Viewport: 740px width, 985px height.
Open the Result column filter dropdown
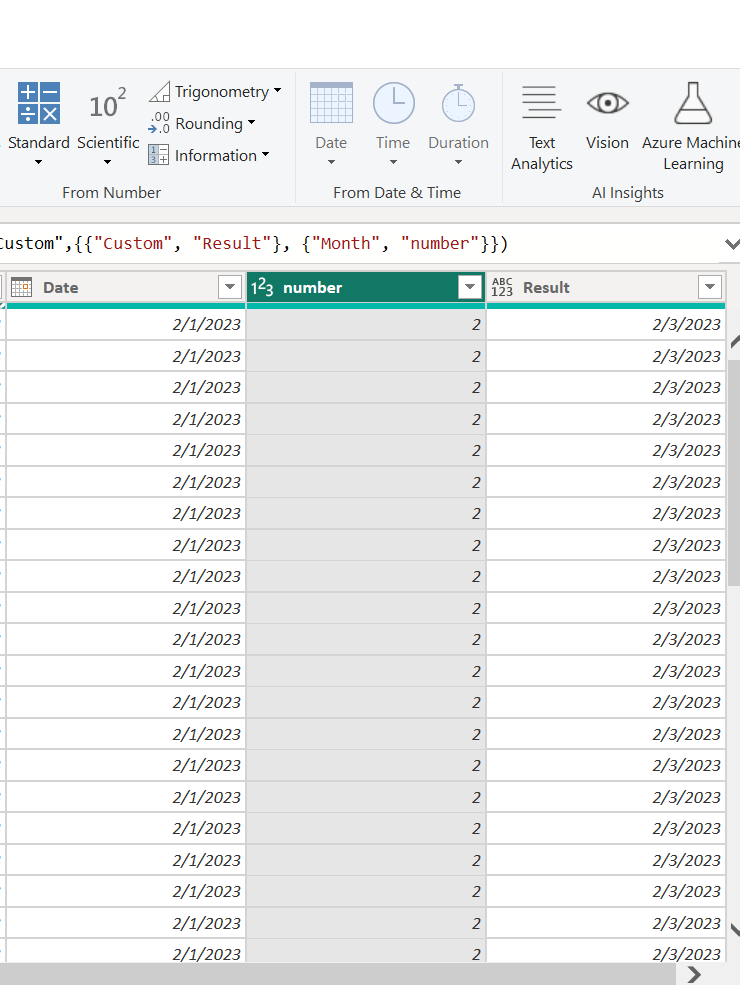(710, 287)
